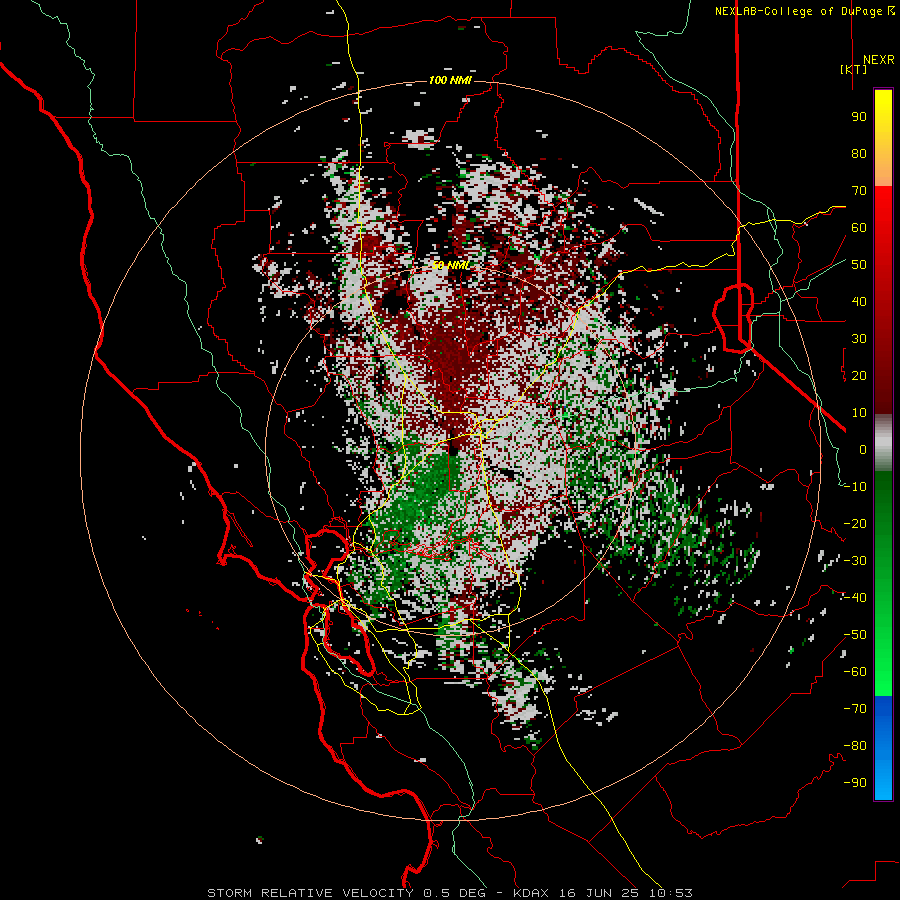This screenshot has width=900, height=900.
Task: Click the gray zero-velocity band of the color bar
Action: (883, 442)
